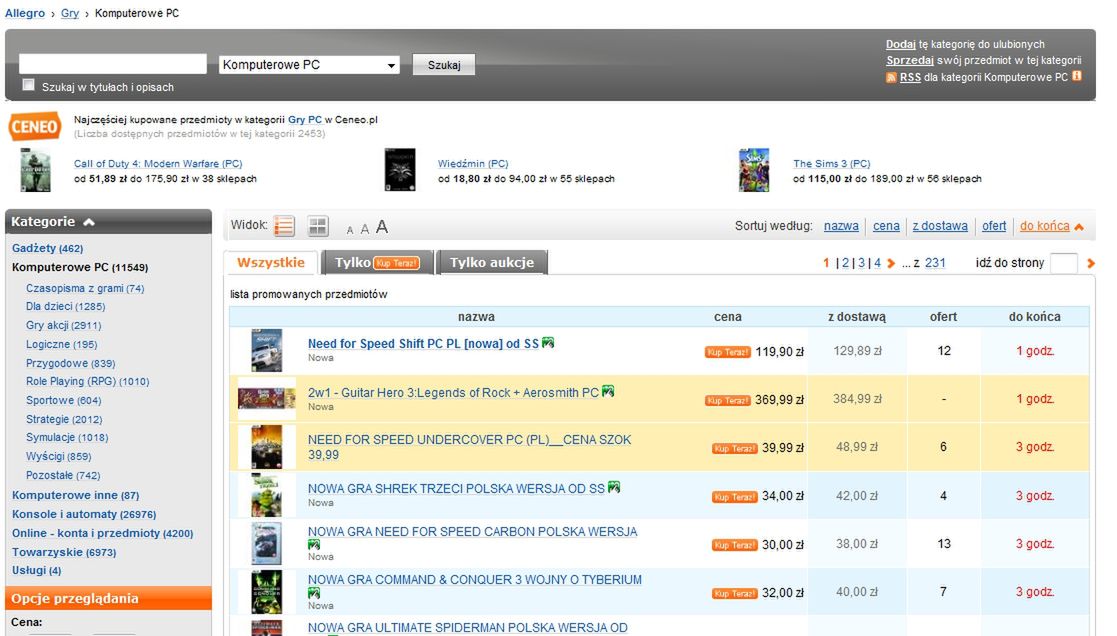The width and height of the screenshot is (1117, 636).
Task: Switch to the Tylko aukcje tab
Action: 492,262
